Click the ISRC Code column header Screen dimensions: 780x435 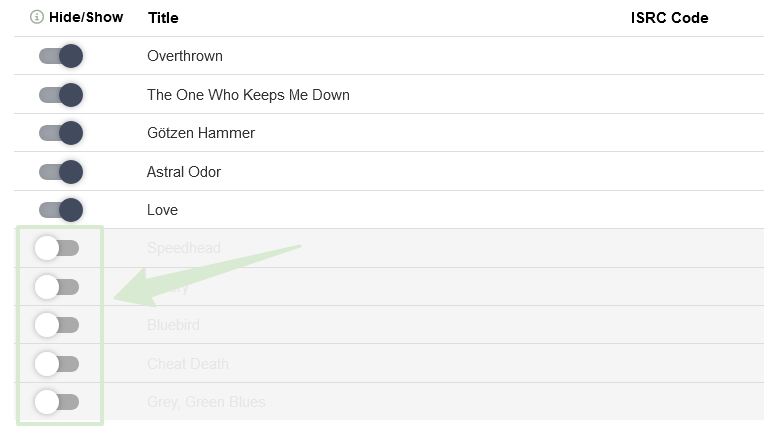[x=669, y=18]
